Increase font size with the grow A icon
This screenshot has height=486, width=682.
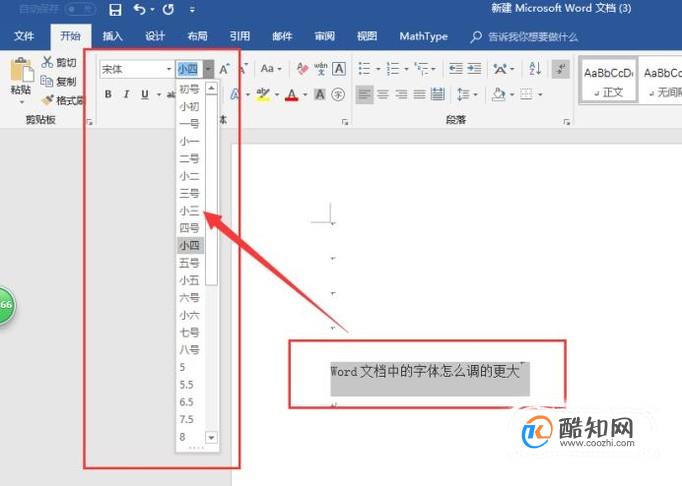pos(224,69)
